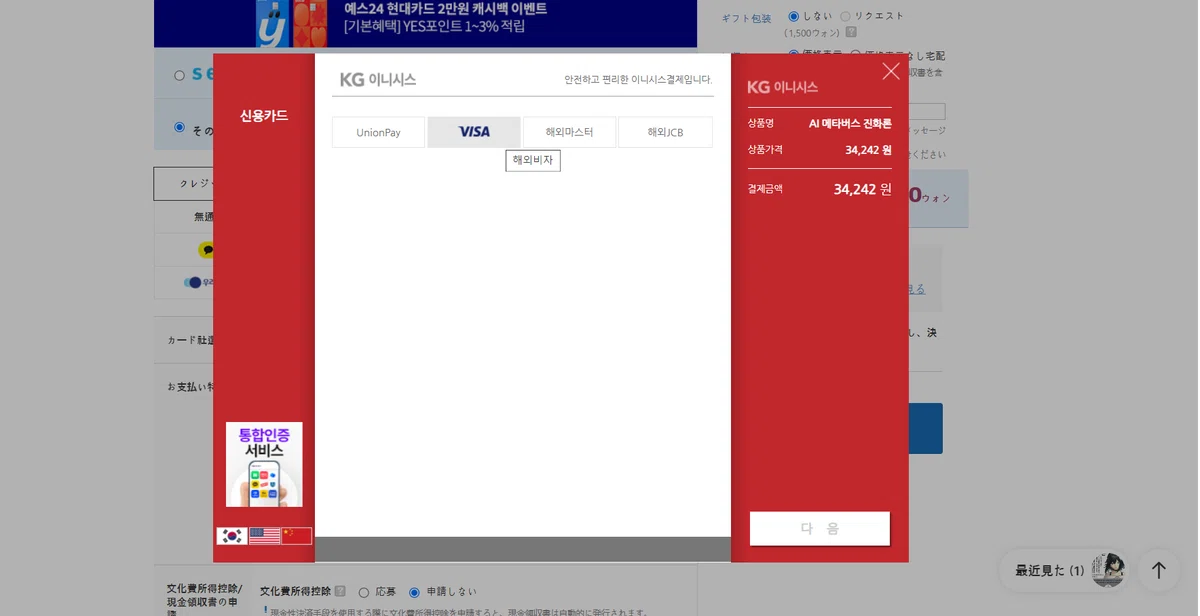The image size is (1200, 616).
Task: Select 해외JCB card option
Action: (x=665, y=132)
